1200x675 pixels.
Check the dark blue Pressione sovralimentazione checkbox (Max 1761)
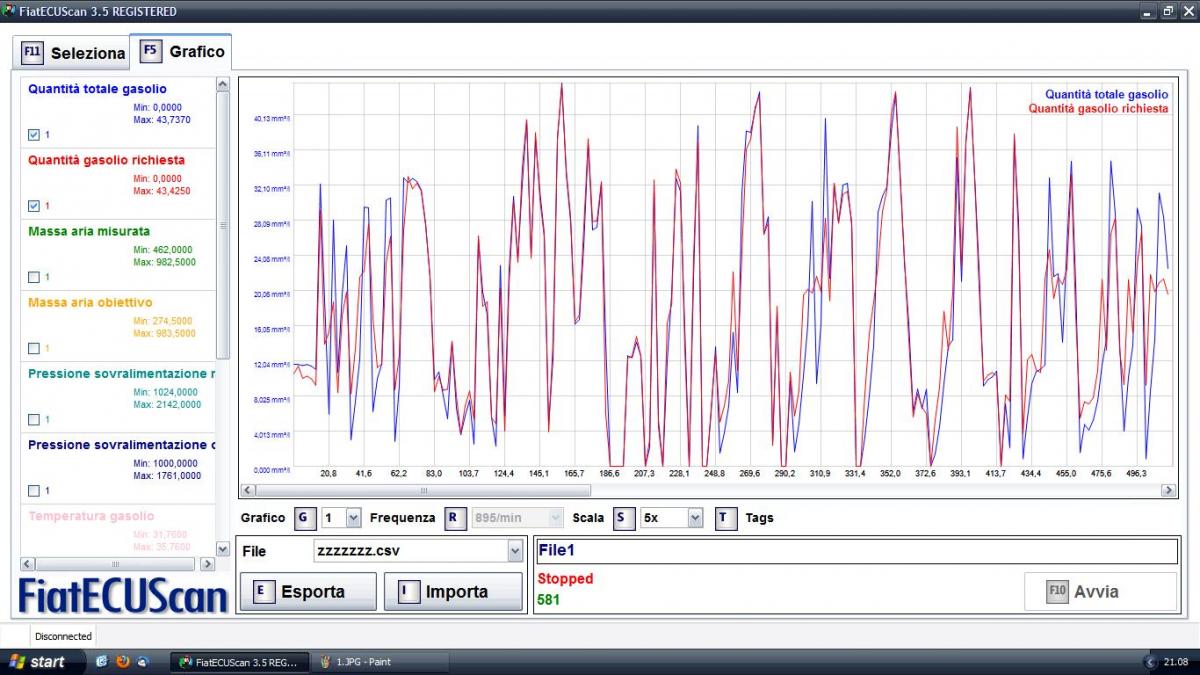(34, 490)
